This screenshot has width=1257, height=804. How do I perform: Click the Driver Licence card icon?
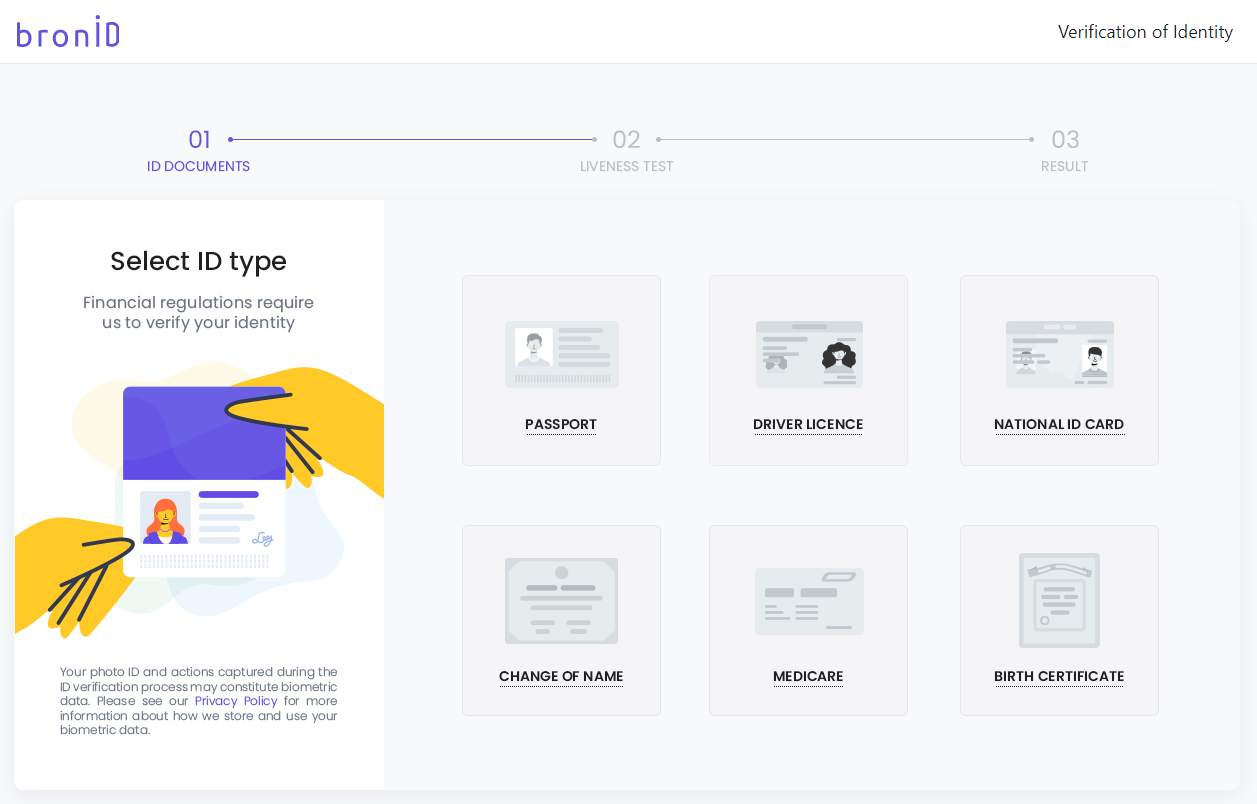tap(808, 354)
